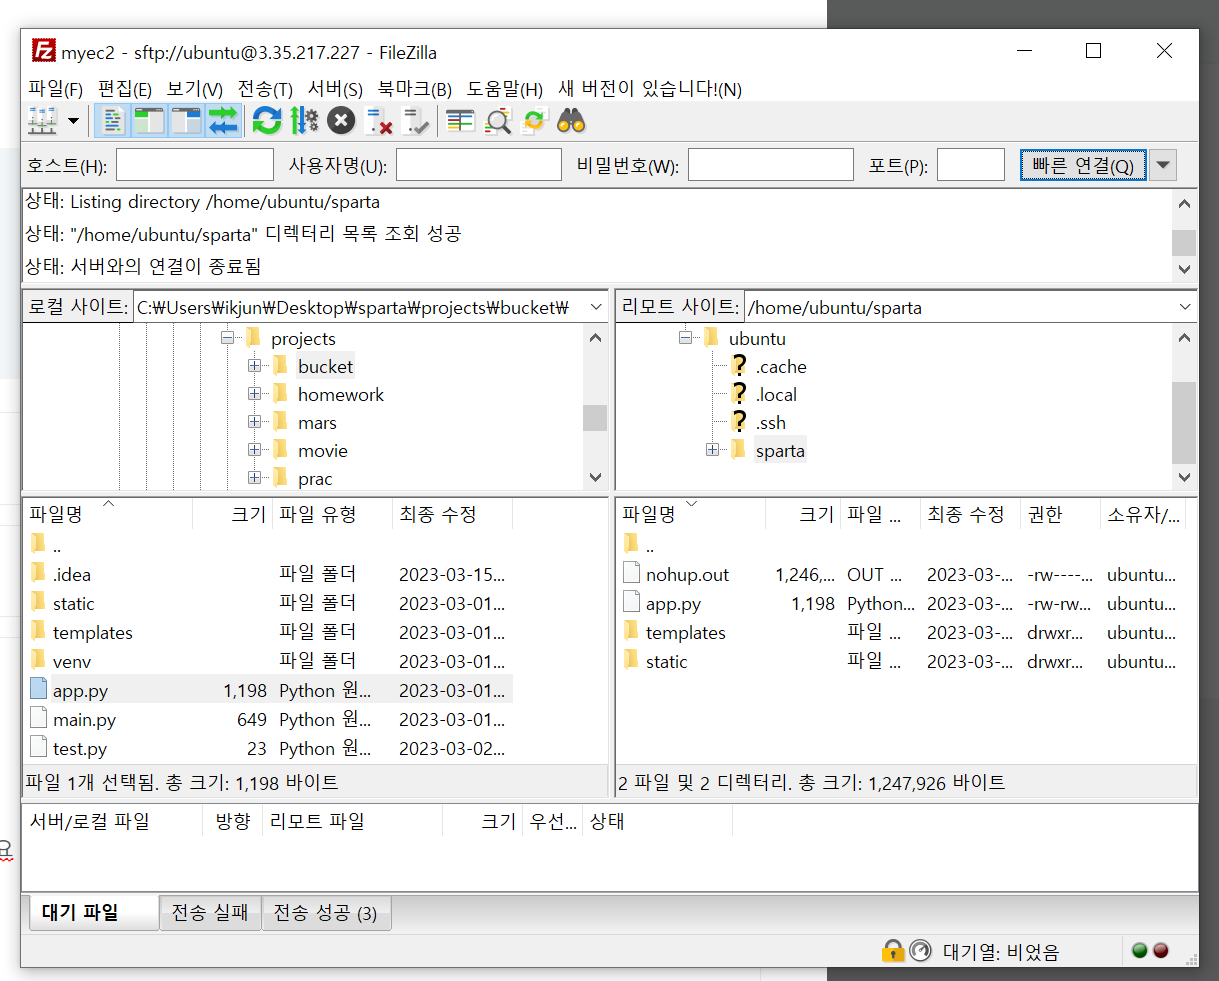This screenshot has width=1219, height=981.
Task: Toggle transfer queue display icon
Action: (x=223, y=121)
